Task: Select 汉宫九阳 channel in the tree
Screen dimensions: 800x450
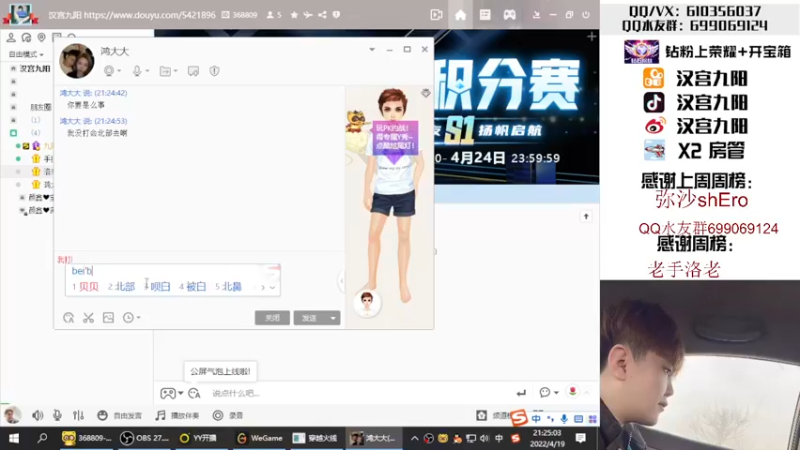Action: (35, 68)
